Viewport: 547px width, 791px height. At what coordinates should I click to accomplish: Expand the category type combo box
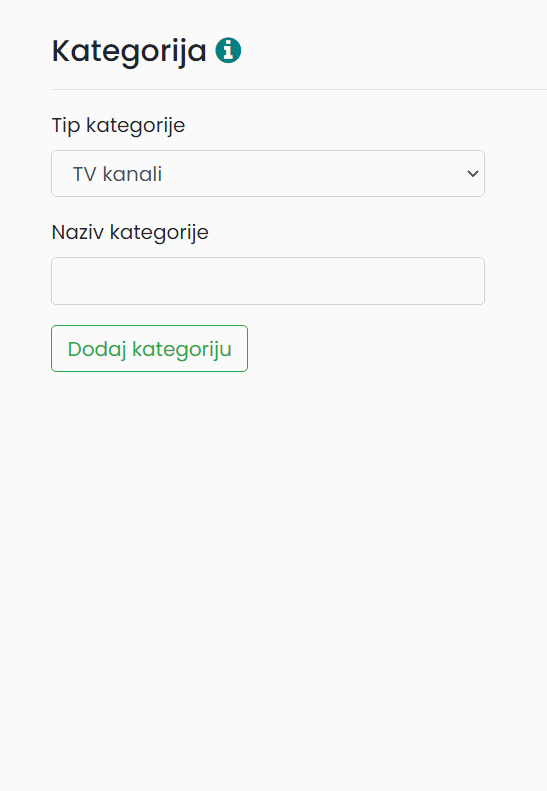(268, 174)
